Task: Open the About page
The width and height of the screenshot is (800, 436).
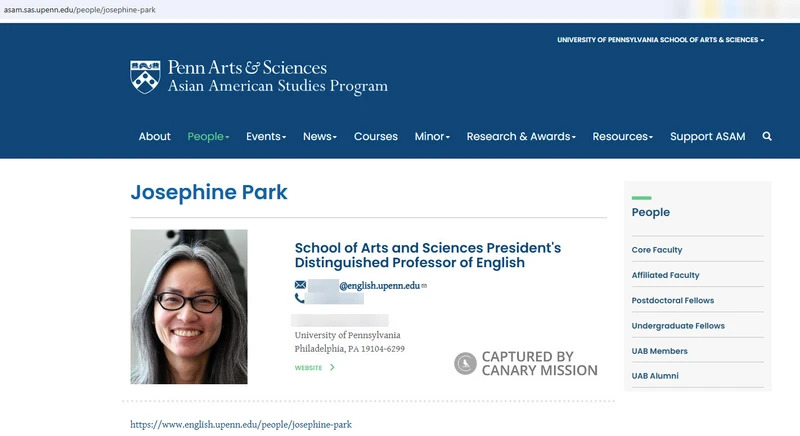Action: pos(155,136)
